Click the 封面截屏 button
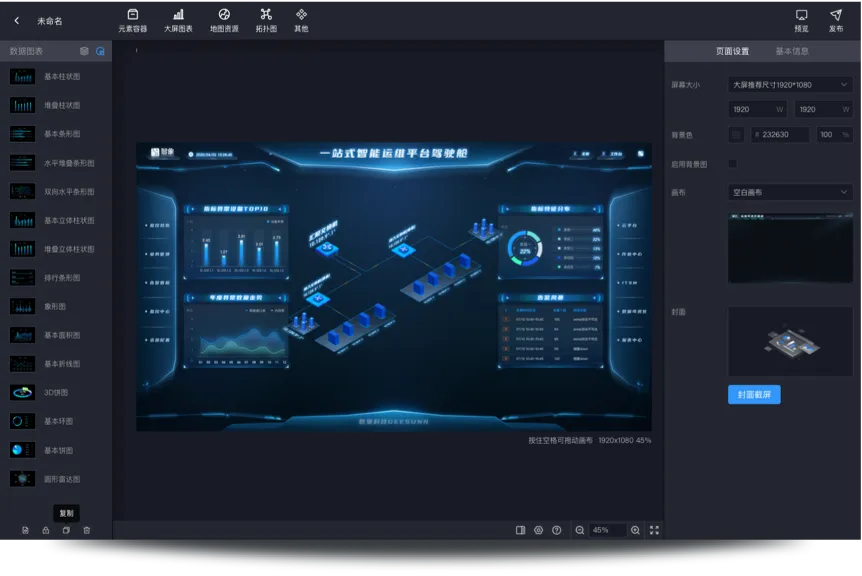The width and height of the screenshot is (862, 576). 754,395
